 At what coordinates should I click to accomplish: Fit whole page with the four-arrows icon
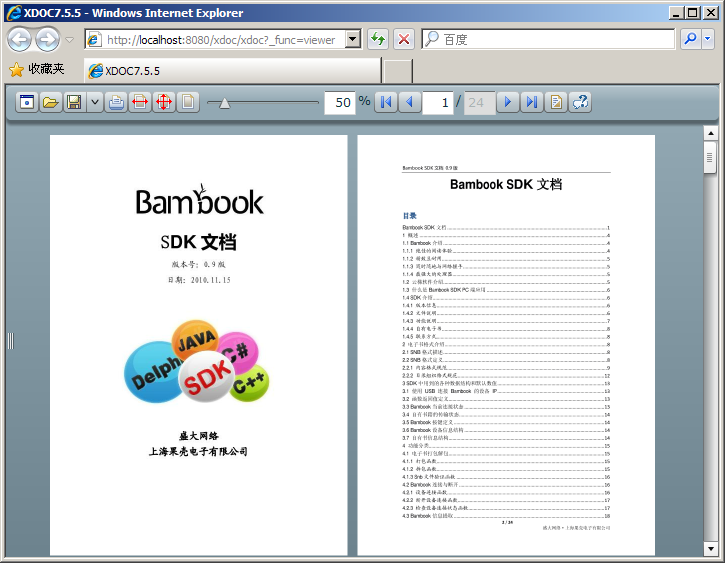(164, 102)
